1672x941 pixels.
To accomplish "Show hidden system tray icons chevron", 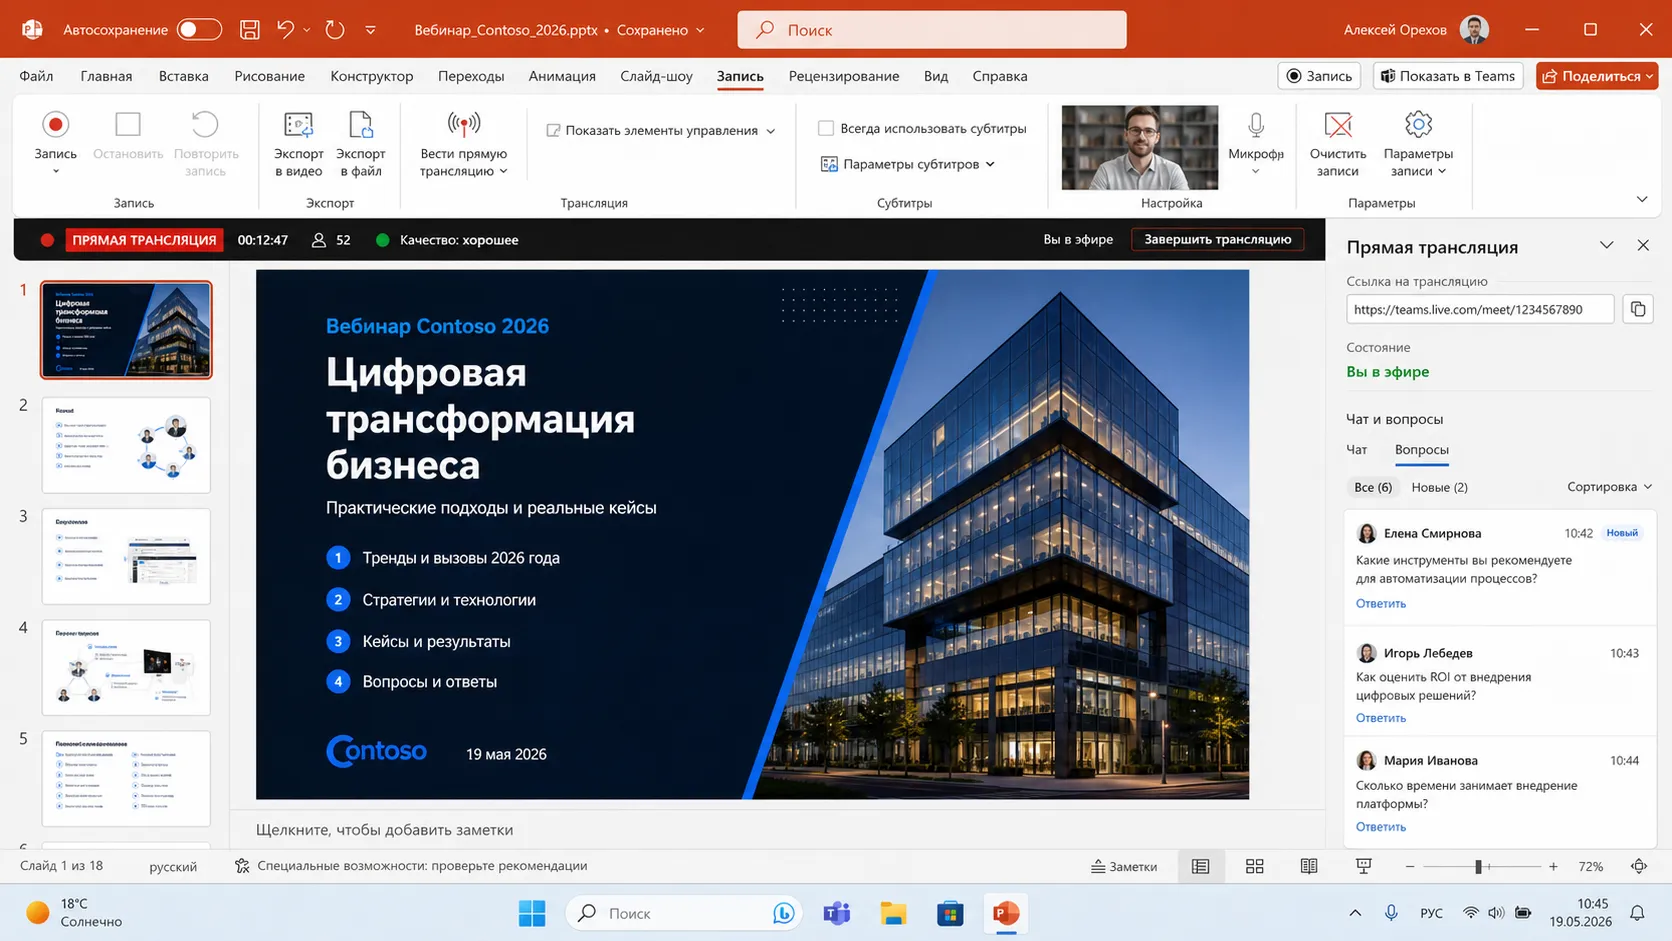I will pos(1355,913).
